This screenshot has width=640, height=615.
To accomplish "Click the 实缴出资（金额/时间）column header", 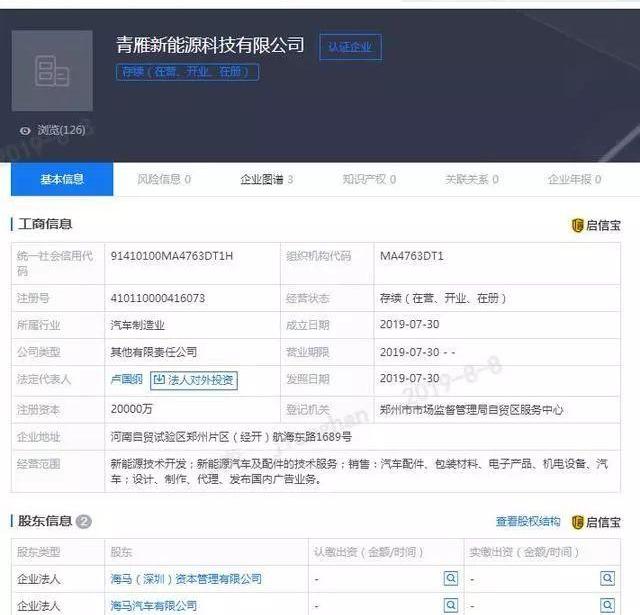I will coord(524,552).
